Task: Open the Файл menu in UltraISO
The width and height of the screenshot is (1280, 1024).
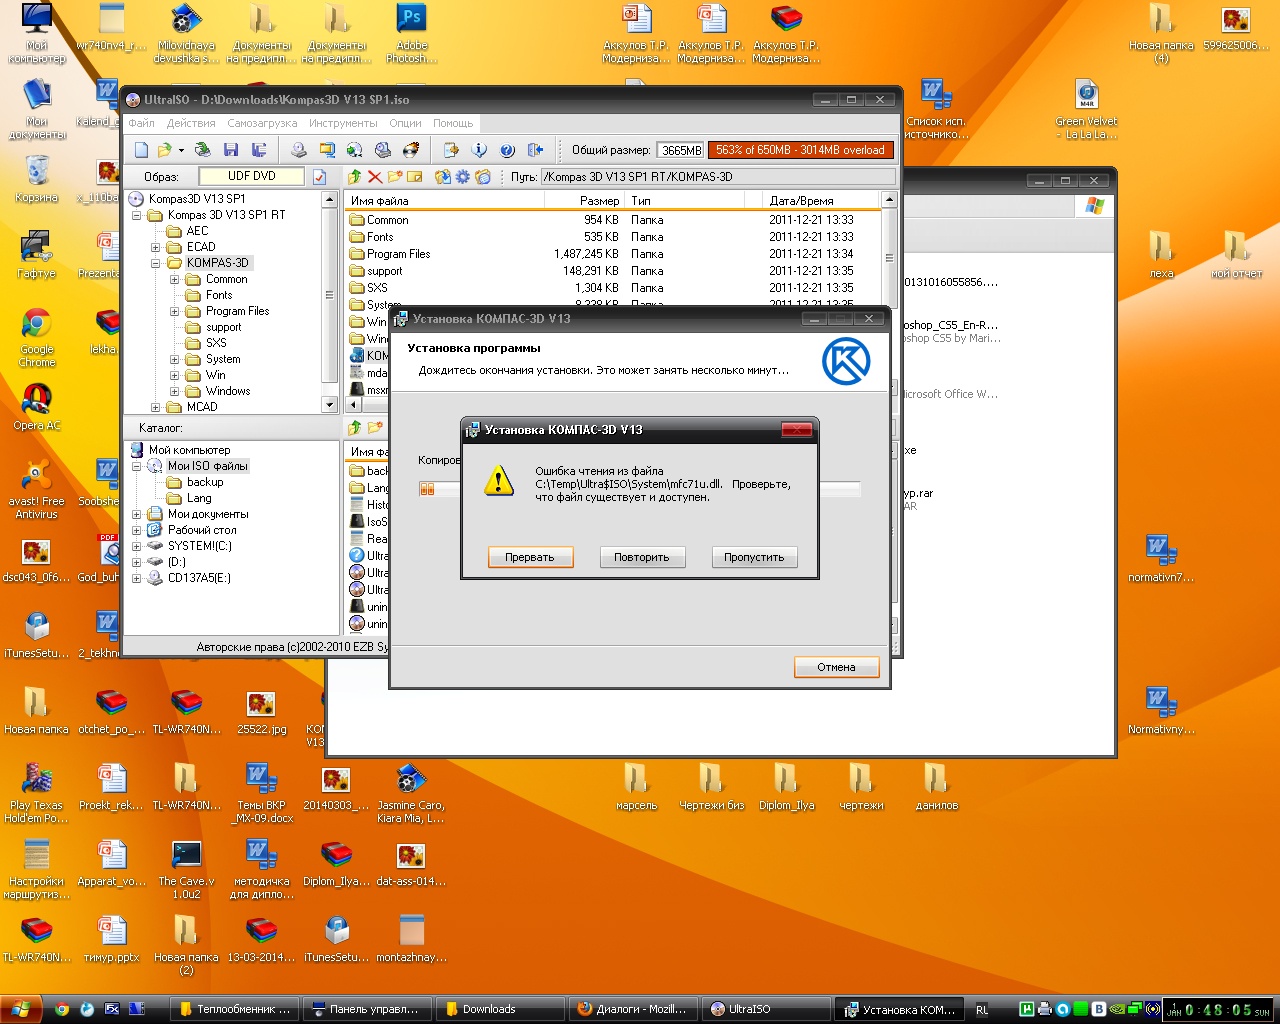Action: (141, 123)
